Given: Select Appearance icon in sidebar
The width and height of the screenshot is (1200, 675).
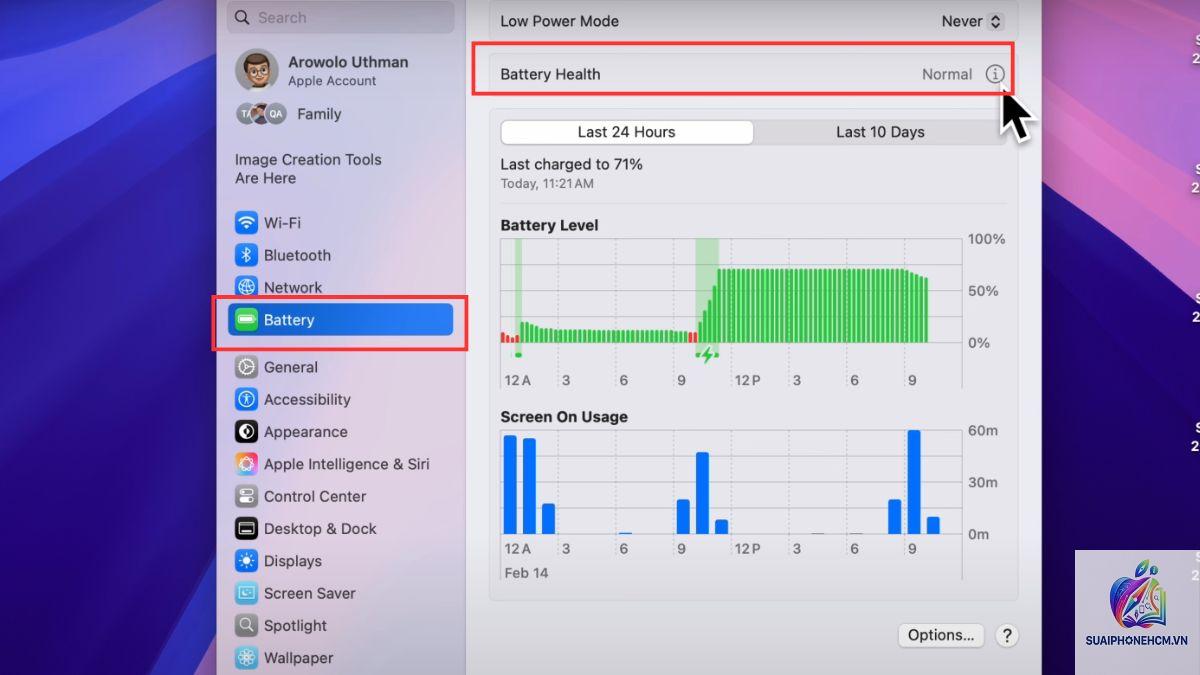Looking at the screenshot, I should coord(246,432).
